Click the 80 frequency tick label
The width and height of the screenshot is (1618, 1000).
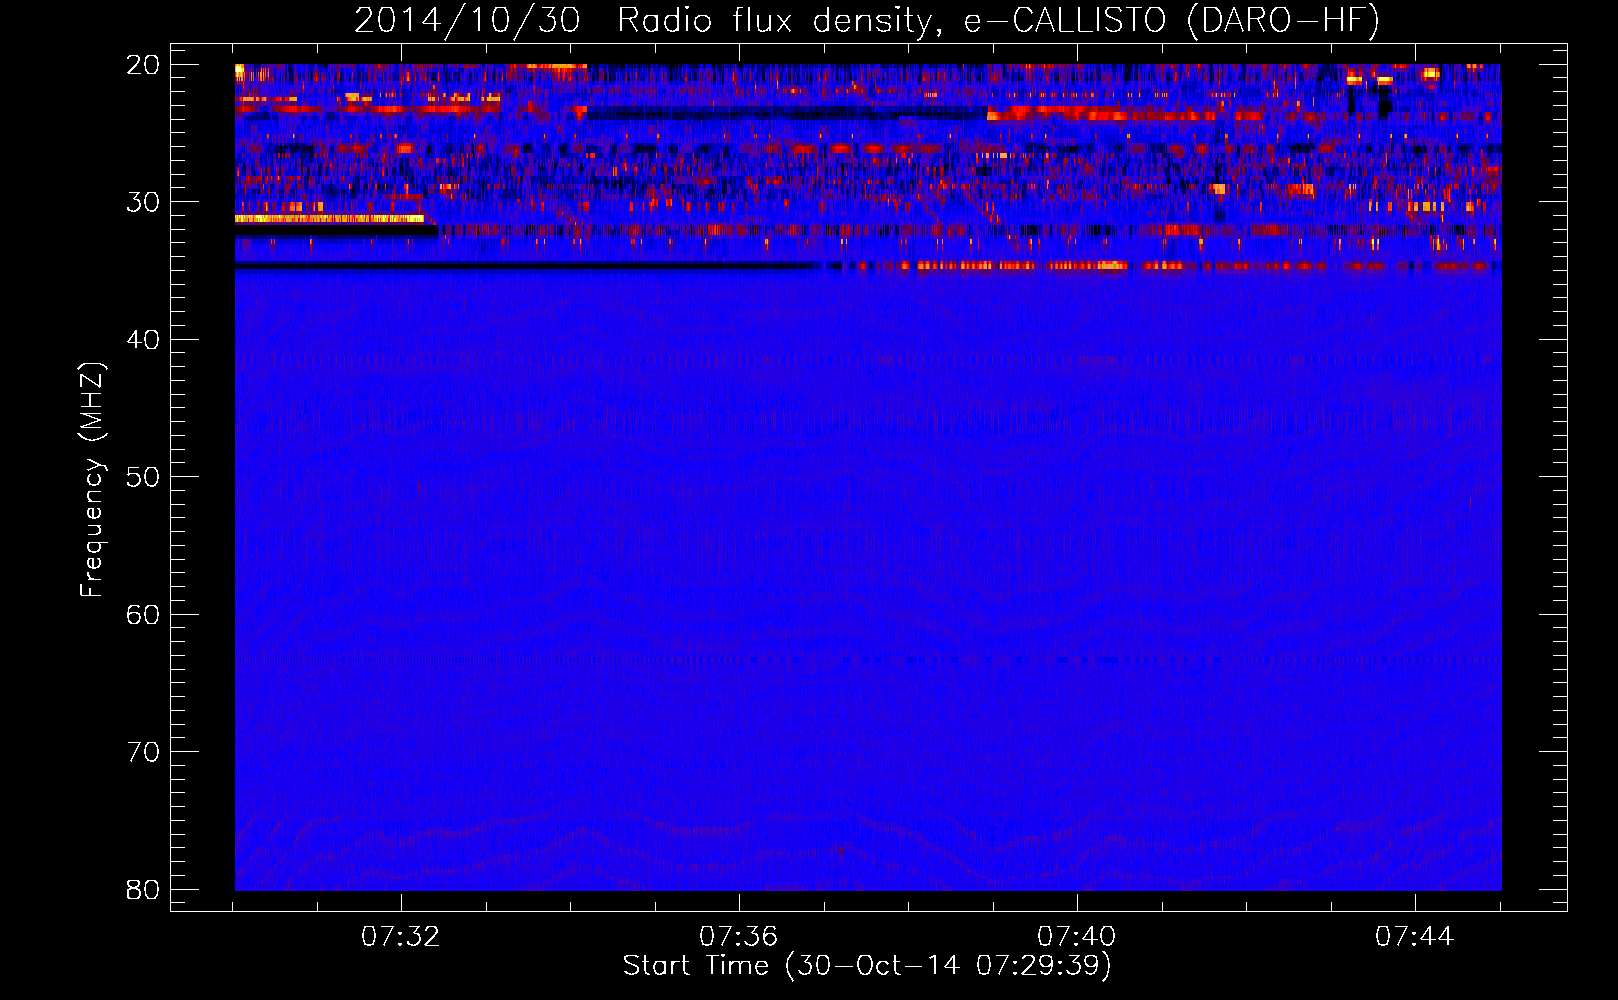142,889
